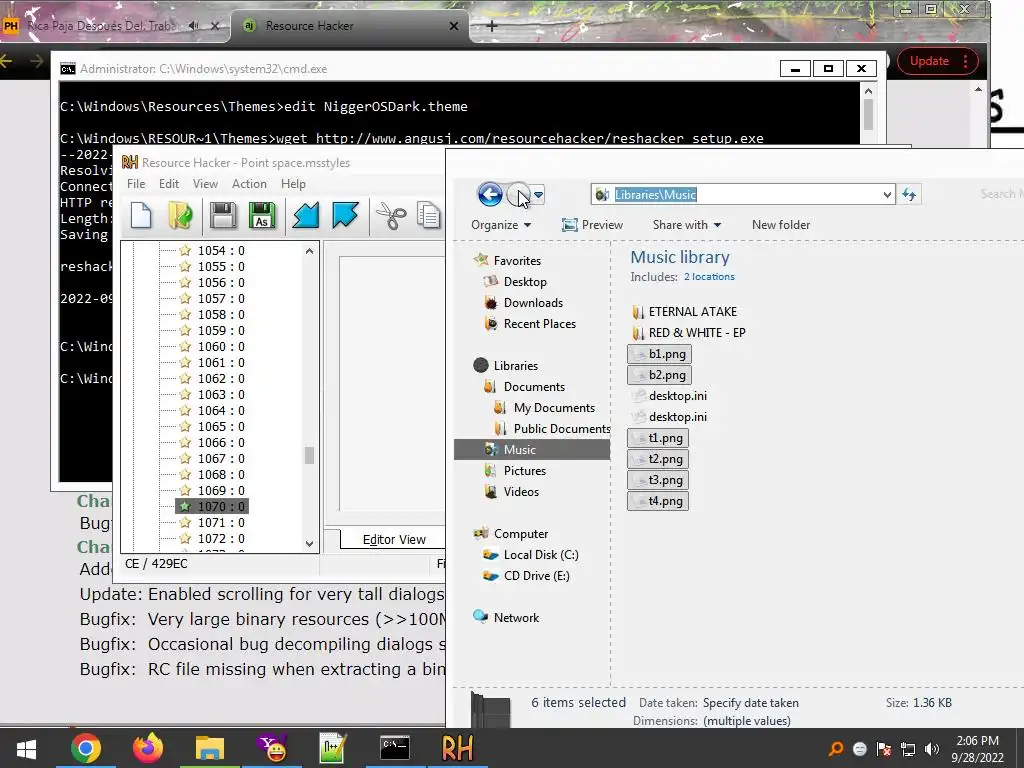Click Save As icon in Resource Hacker
The image size is (1024, 768).
click(x=262, y=216)
